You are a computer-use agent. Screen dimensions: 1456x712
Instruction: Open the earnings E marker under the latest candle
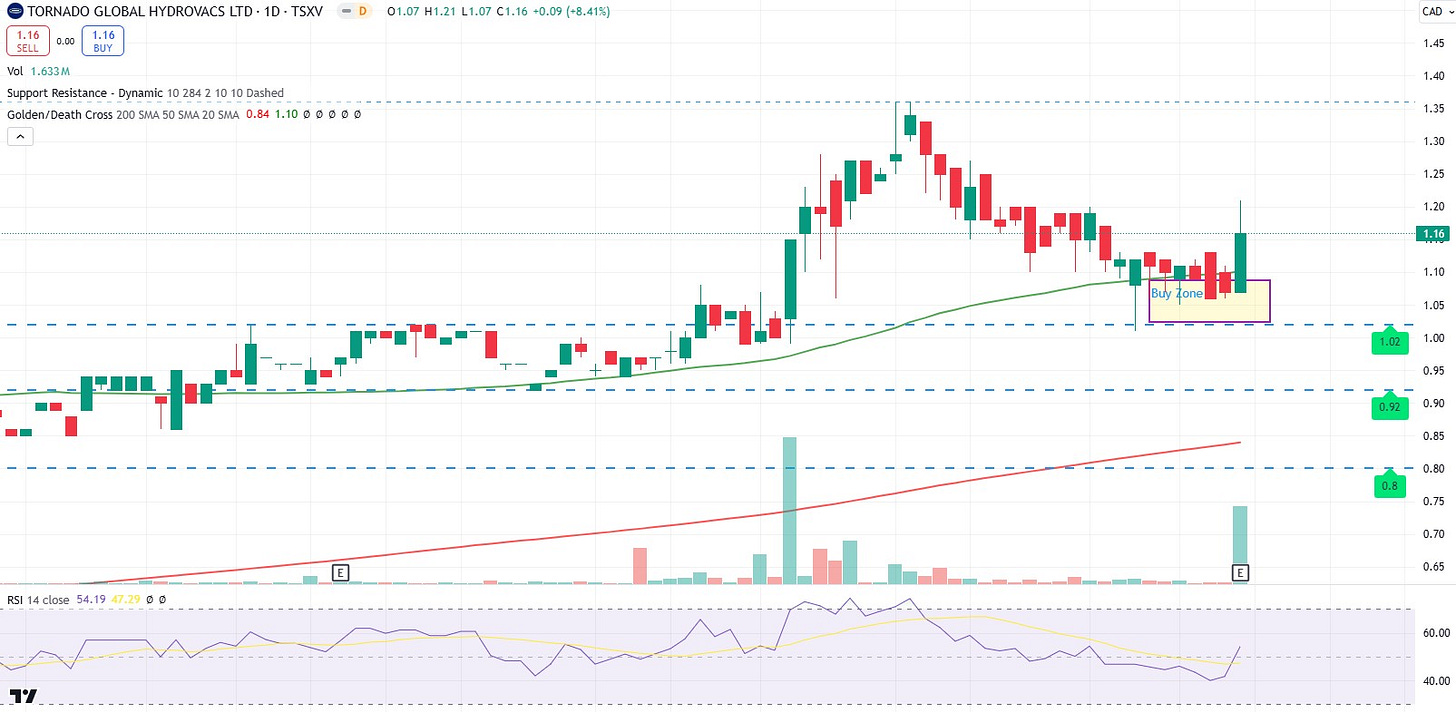tap(1240, 573)
